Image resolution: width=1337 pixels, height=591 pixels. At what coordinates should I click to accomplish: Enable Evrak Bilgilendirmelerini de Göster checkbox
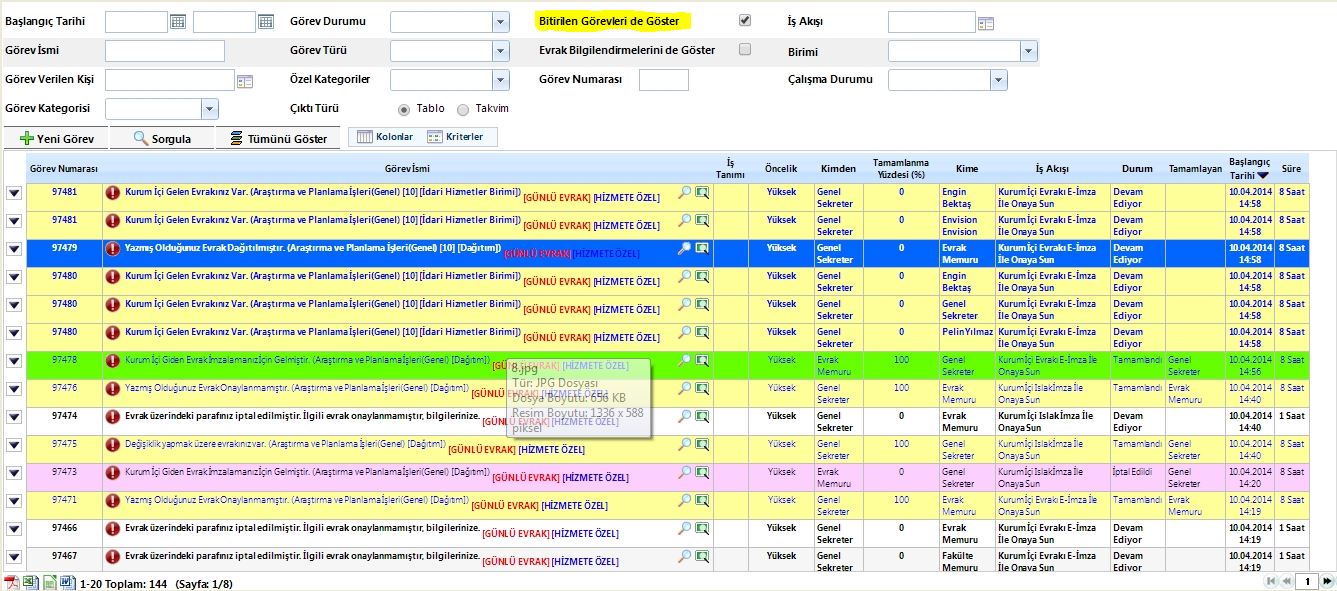744,49
